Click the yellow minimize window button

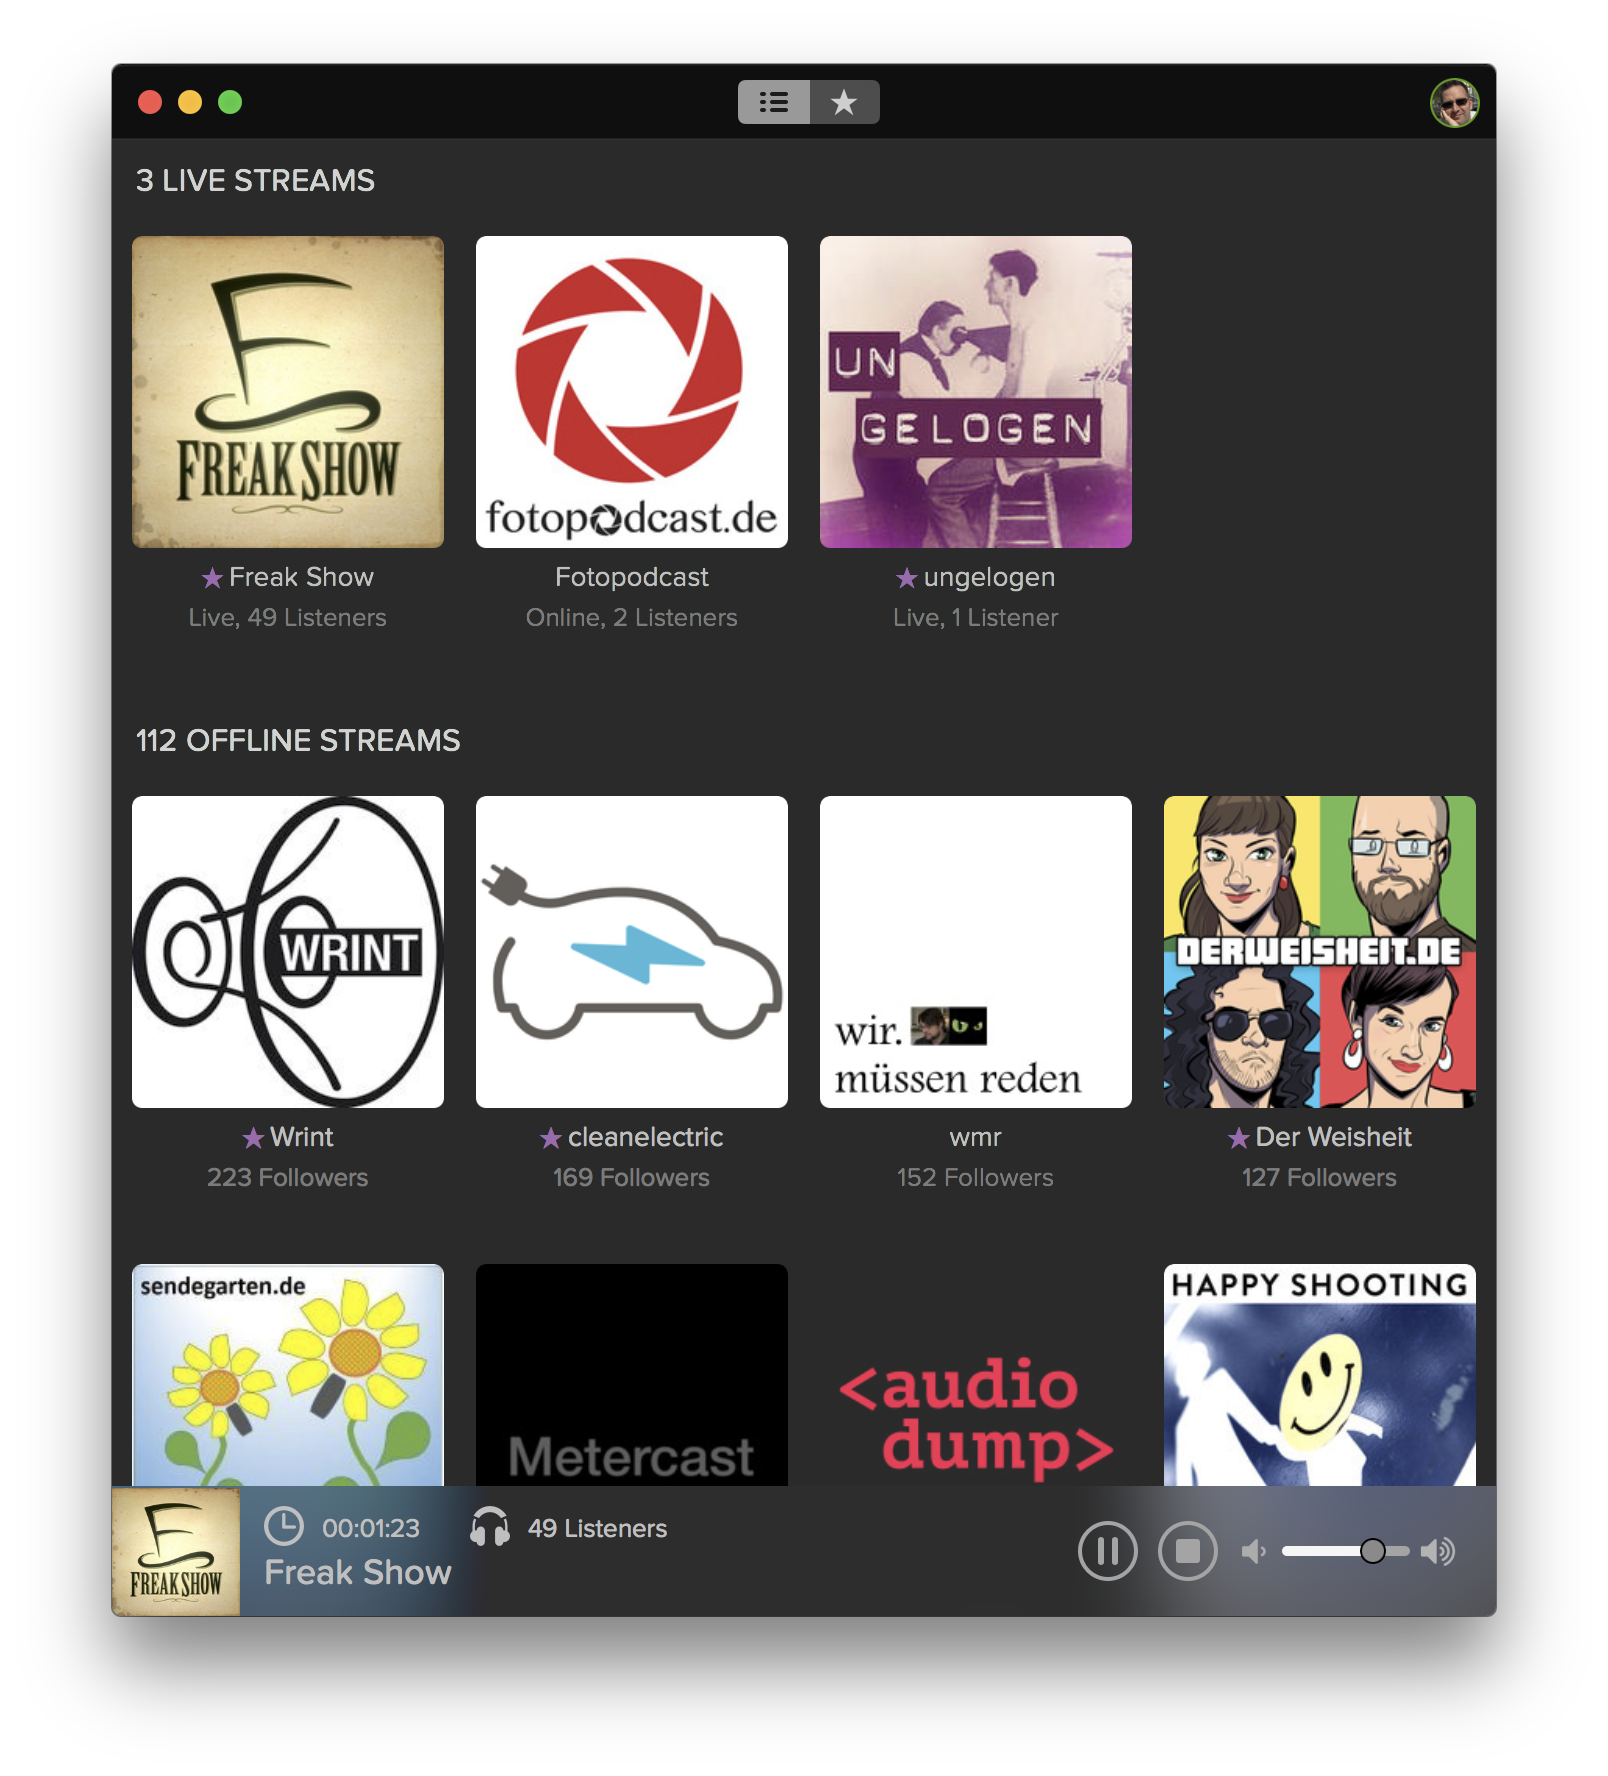190,102
